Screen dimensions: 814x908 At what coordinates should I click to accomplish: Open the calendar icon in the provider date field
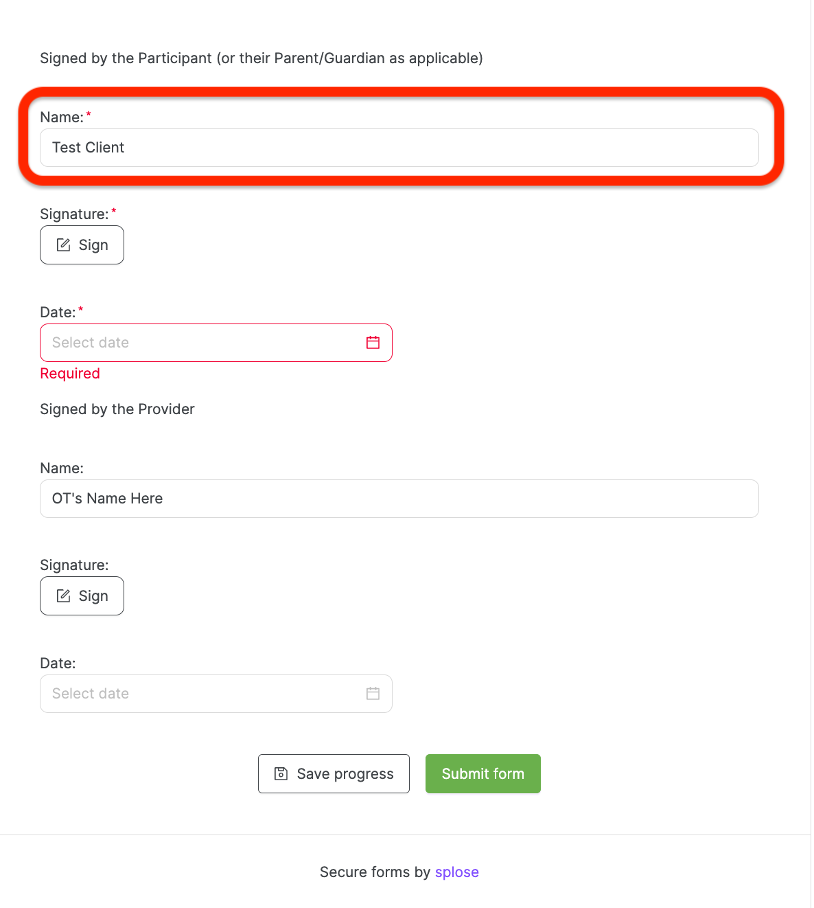373,693
